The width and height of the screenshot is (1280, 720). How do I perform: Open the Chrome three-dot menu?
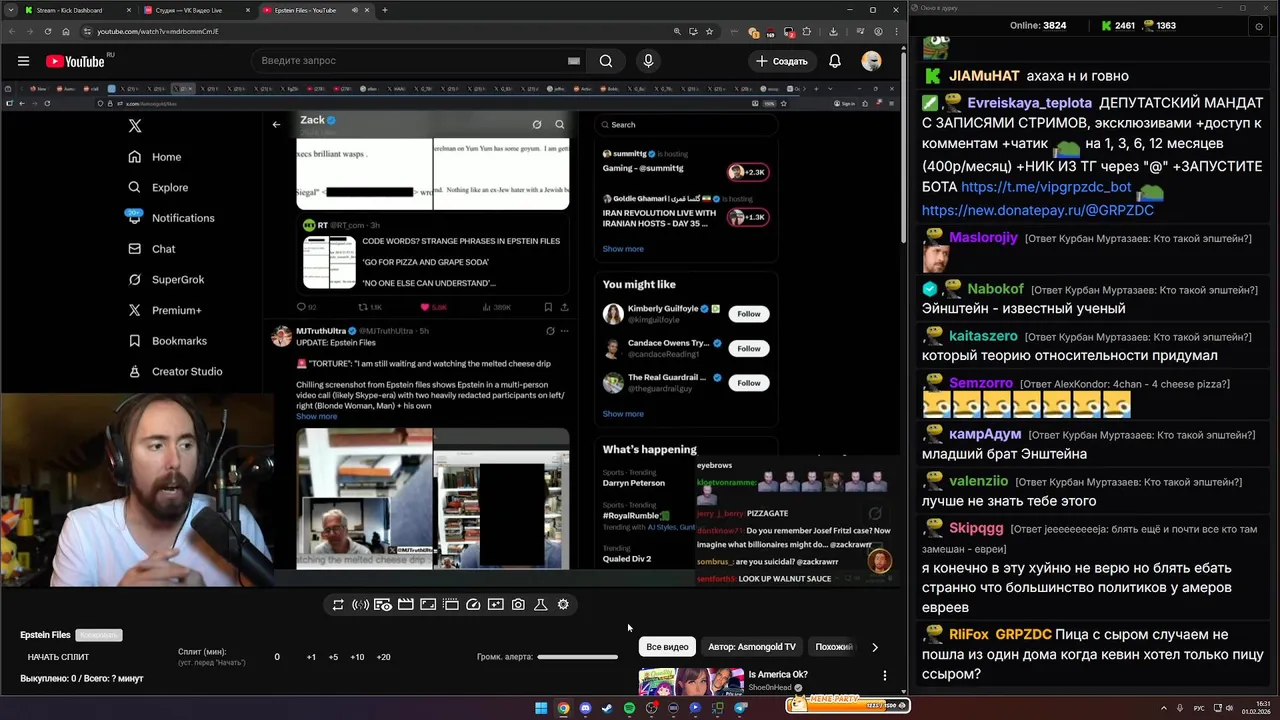coord(897,31)
